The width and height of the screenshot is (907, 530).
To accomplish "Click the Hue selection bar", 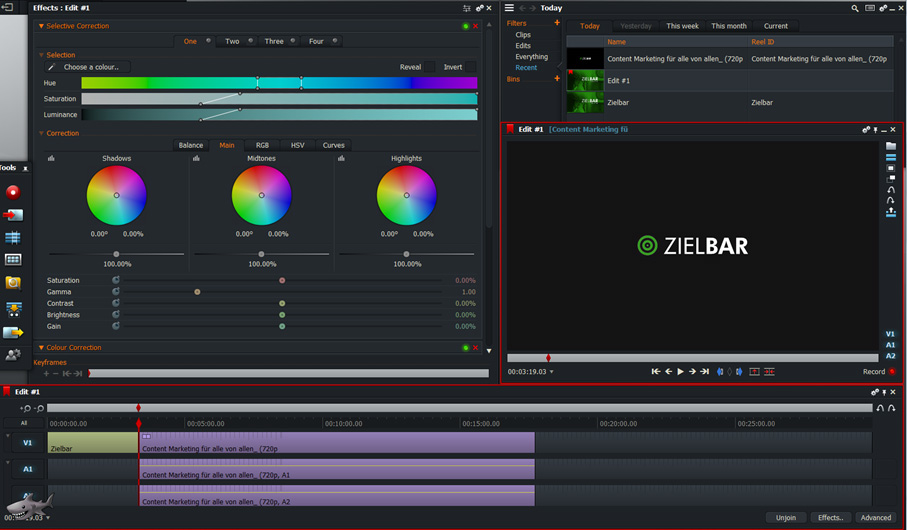I will coord(279,83).
